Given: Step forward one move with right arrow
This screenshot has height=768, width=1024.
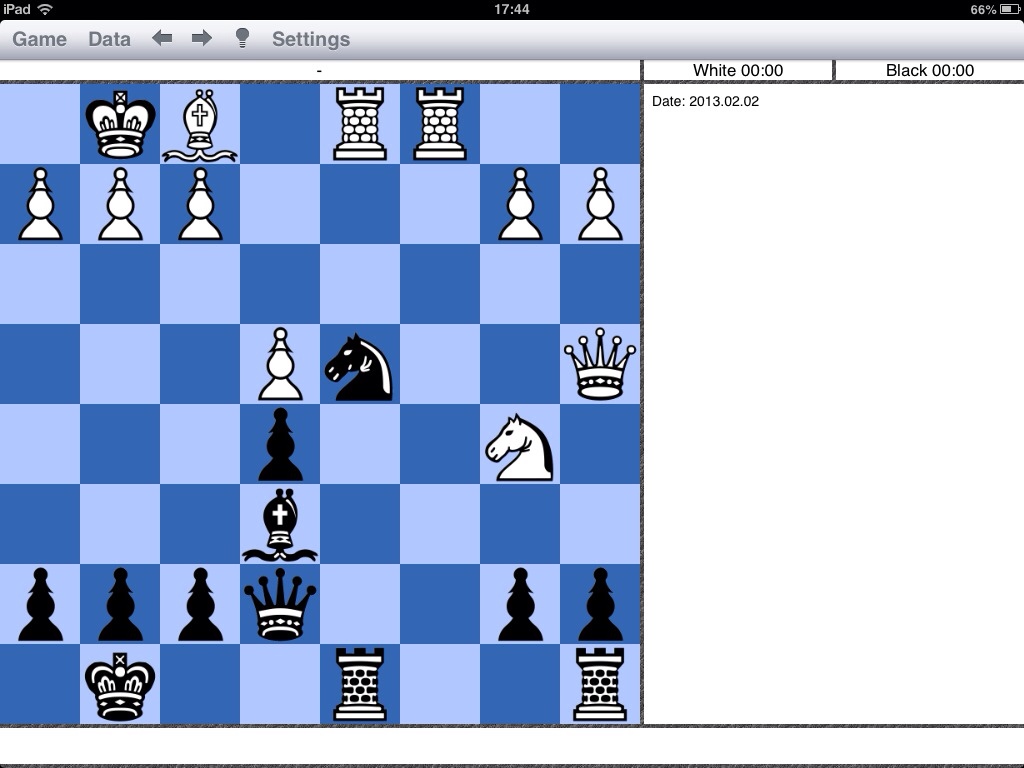Looking at the screenshot, I should coord(201,38).
